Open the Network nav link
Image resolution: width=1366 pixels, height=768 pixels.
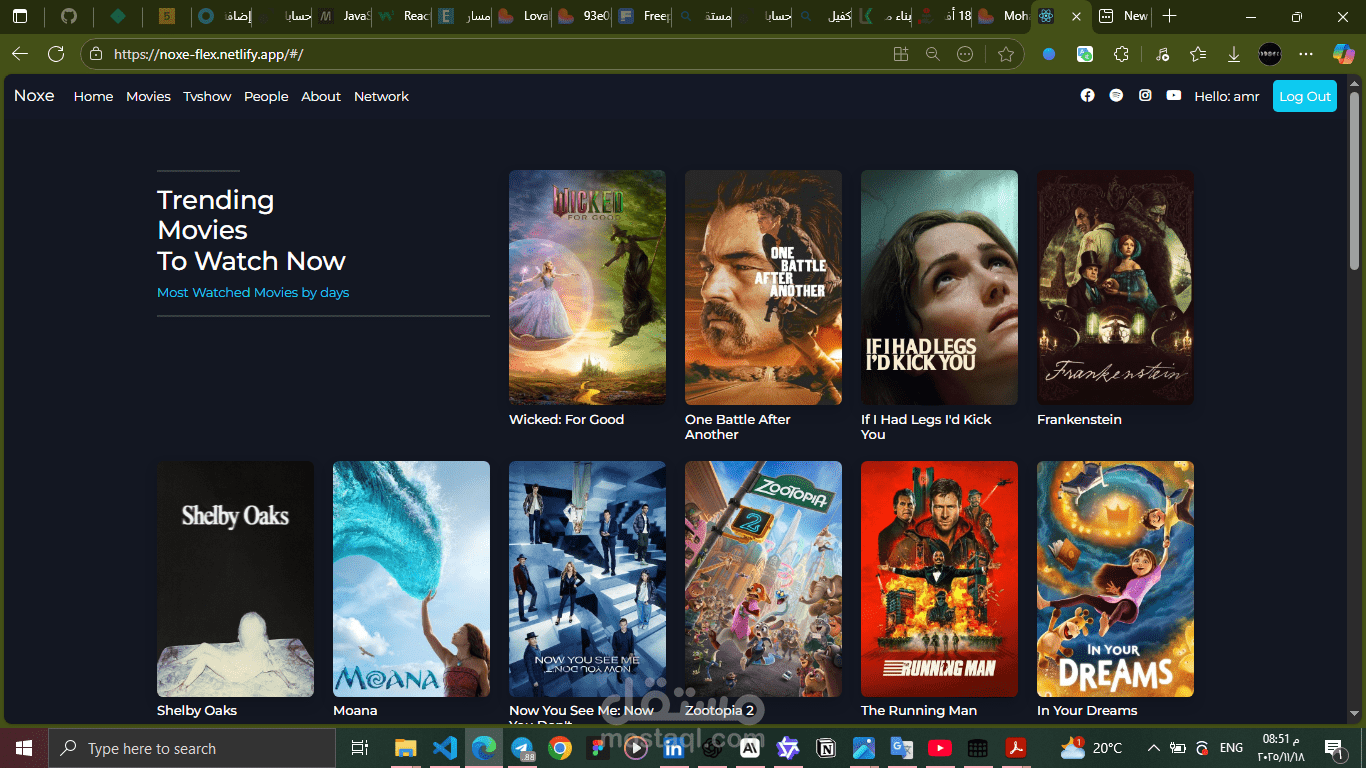381,96
